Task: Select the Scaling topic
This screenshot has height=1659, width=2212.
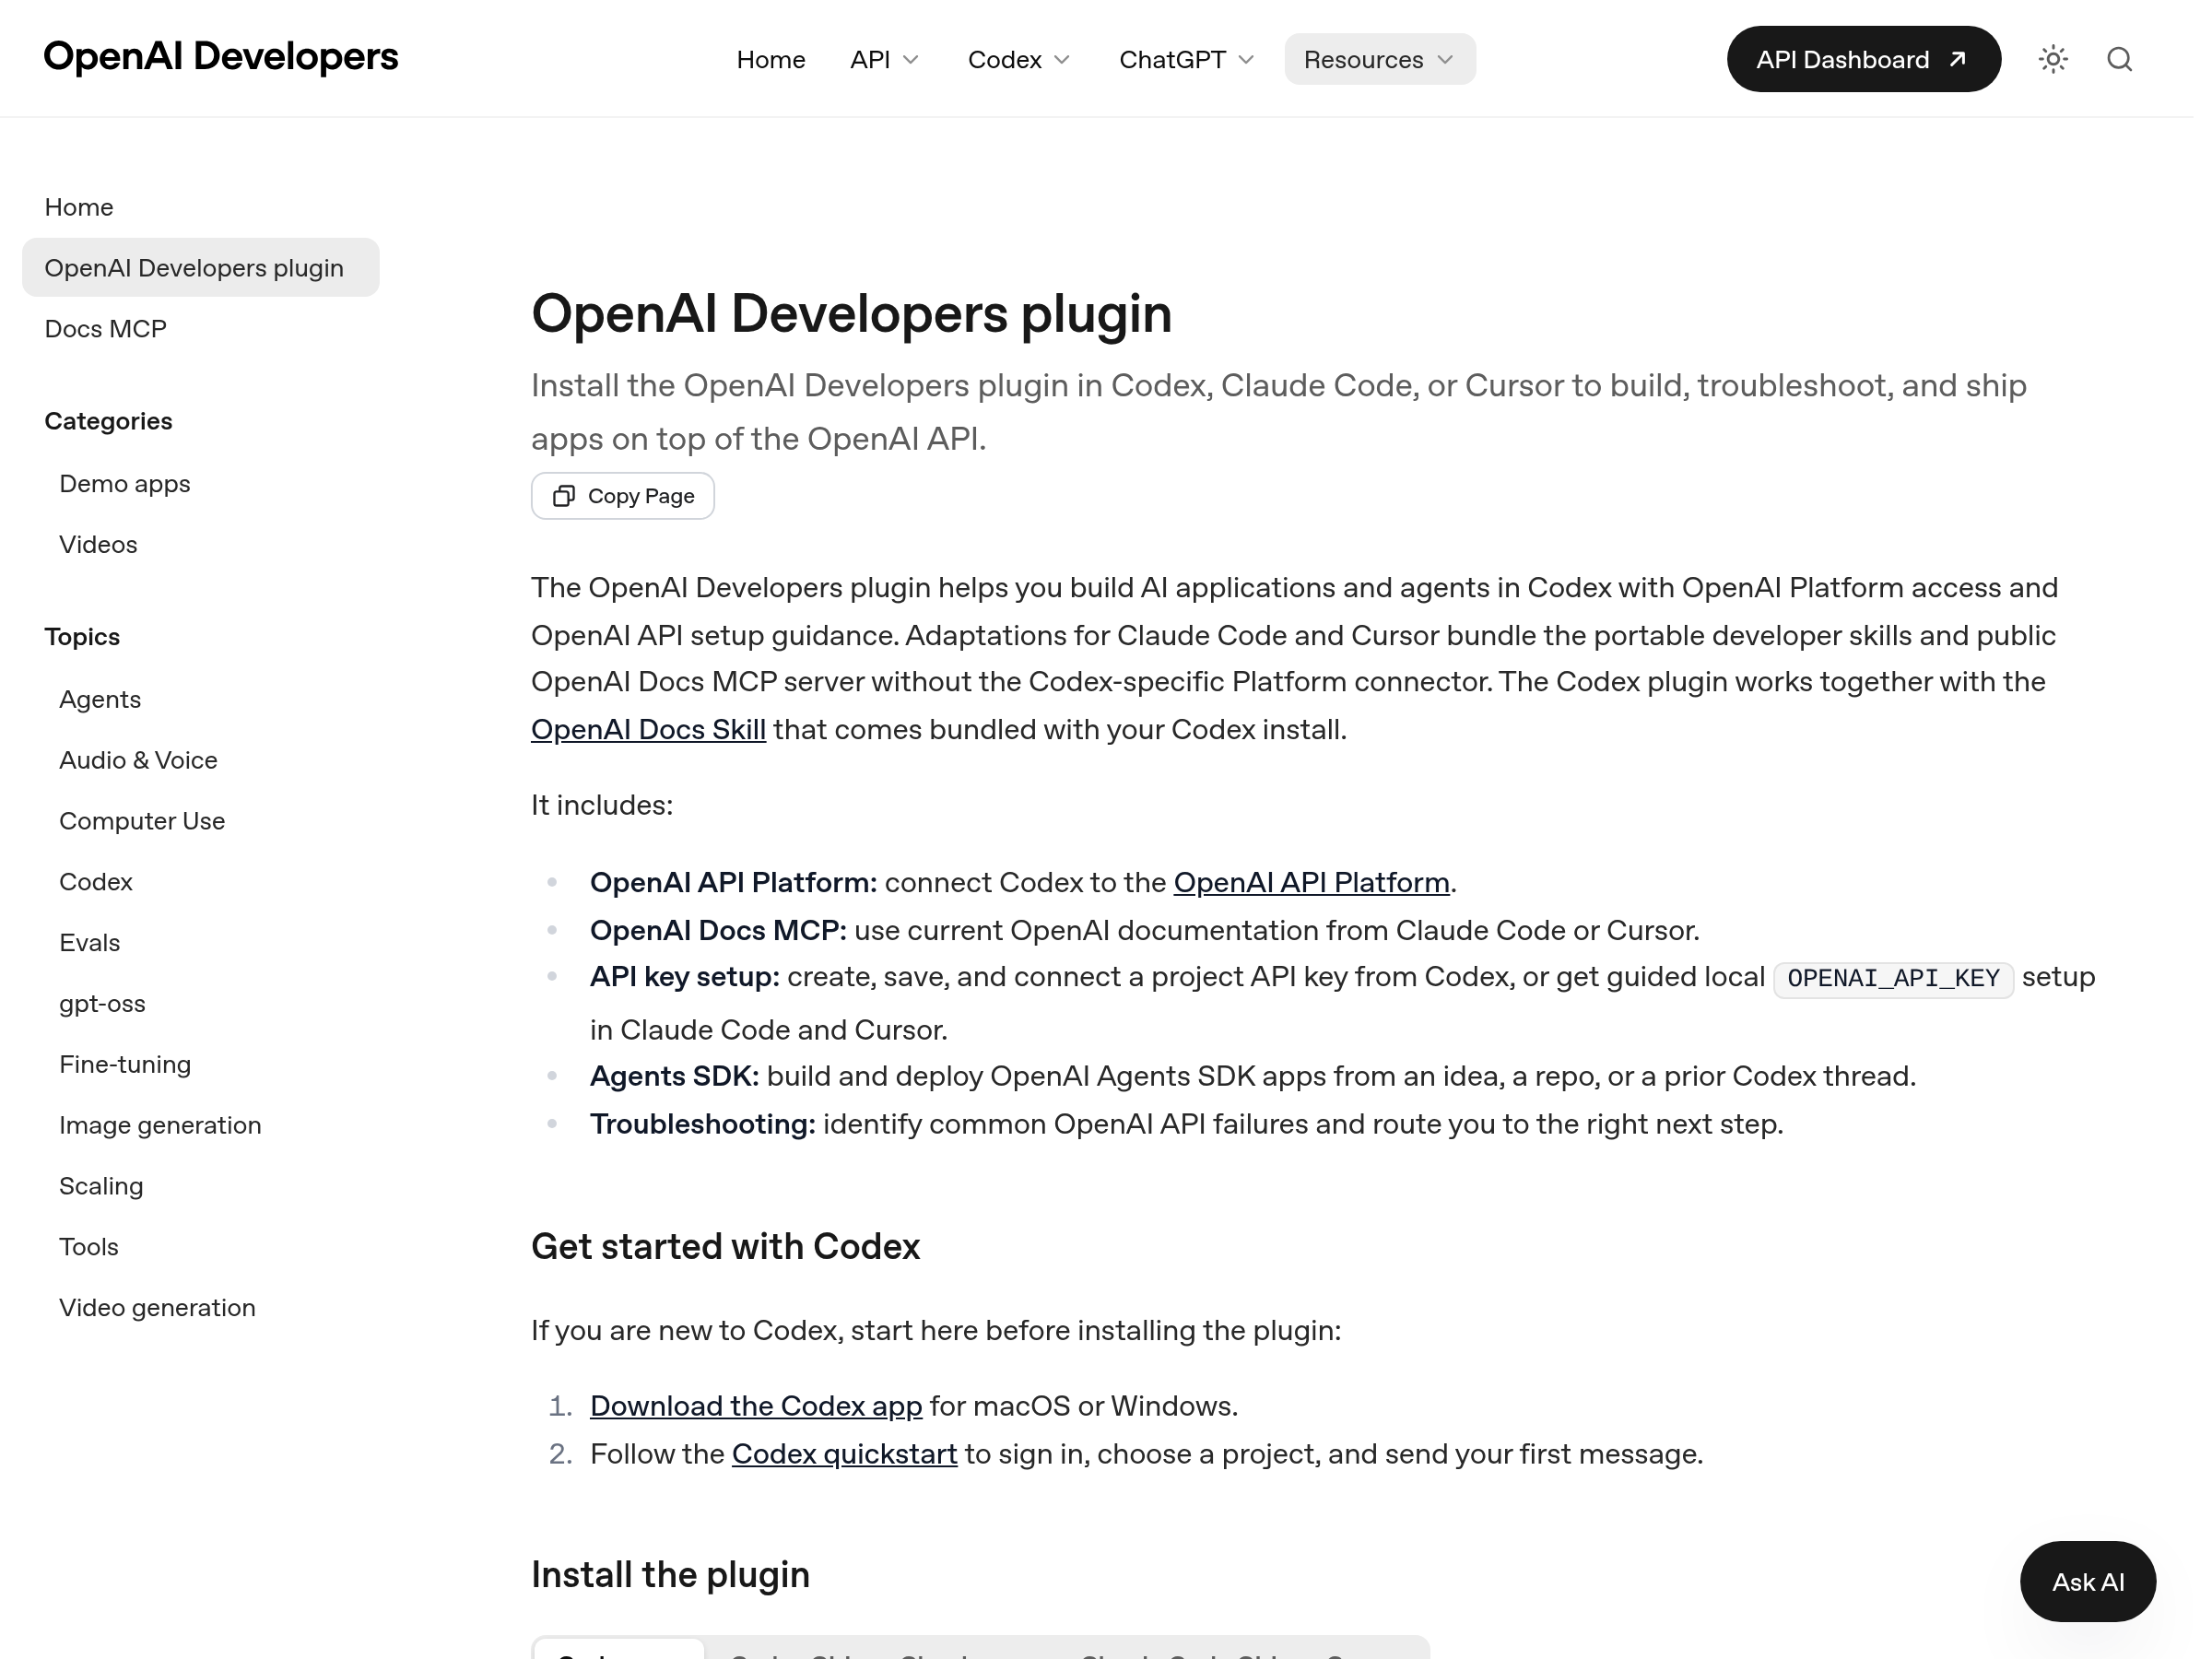Action: point(101,1187)
